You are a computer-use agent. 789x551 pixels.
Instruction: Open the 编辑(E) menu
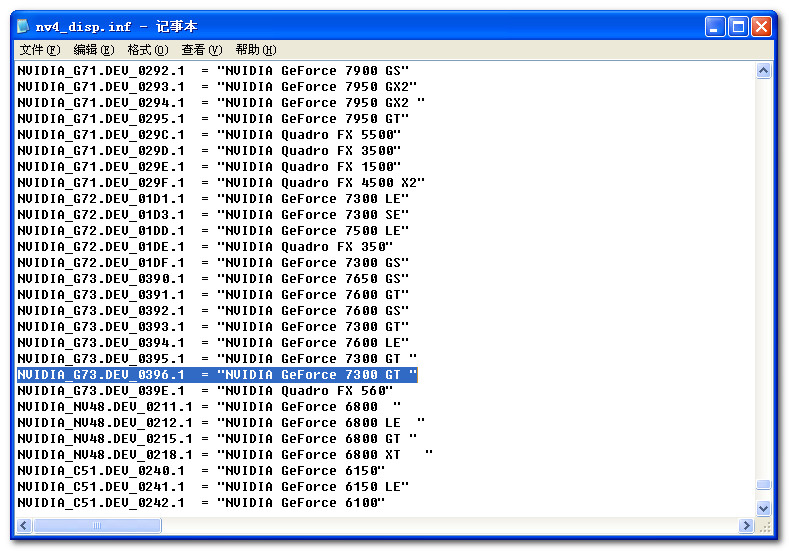click(94, 50)
